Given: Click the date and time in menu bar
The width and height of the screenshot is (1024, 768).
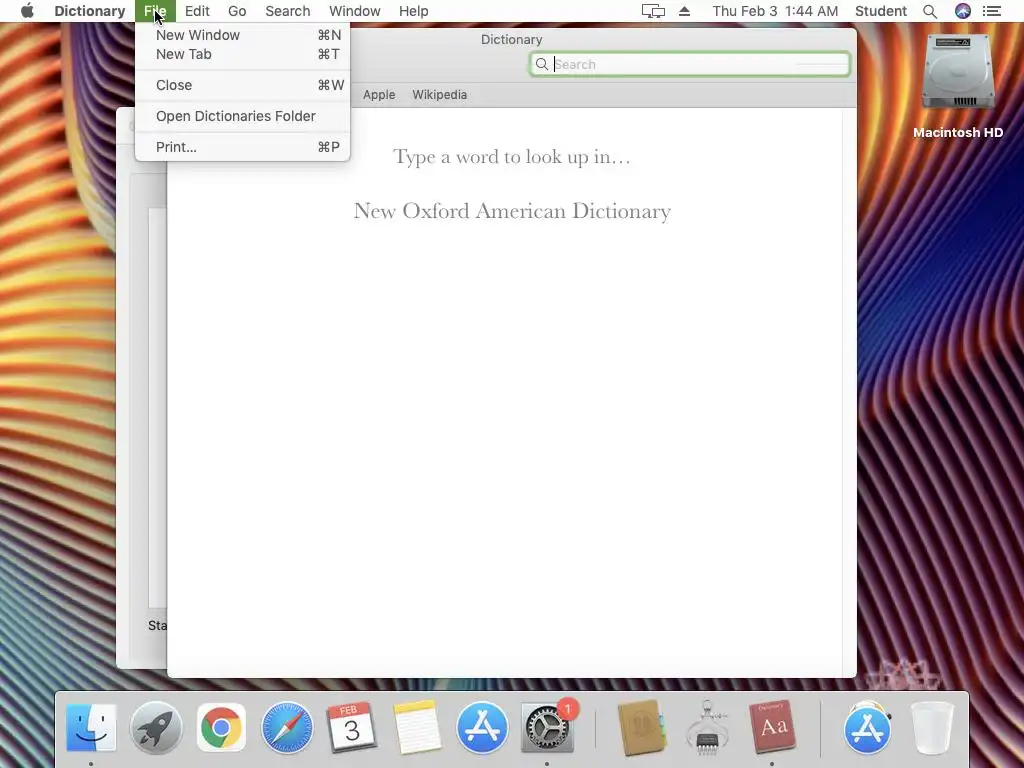Looking at the screenshot, I should [775, 11].
